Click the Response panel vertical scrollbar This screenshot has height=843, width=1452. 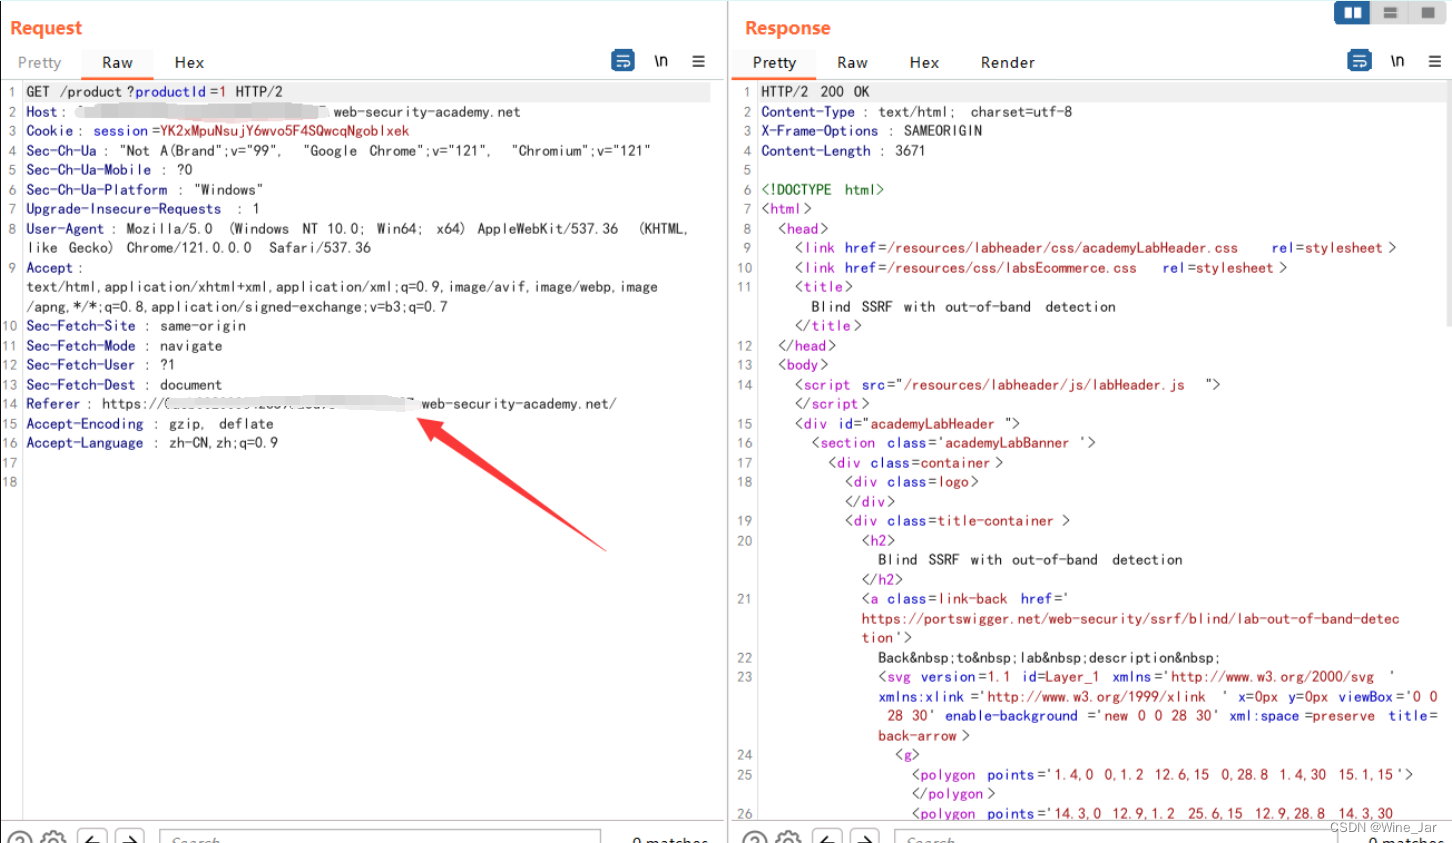[x=1448, y=204]
